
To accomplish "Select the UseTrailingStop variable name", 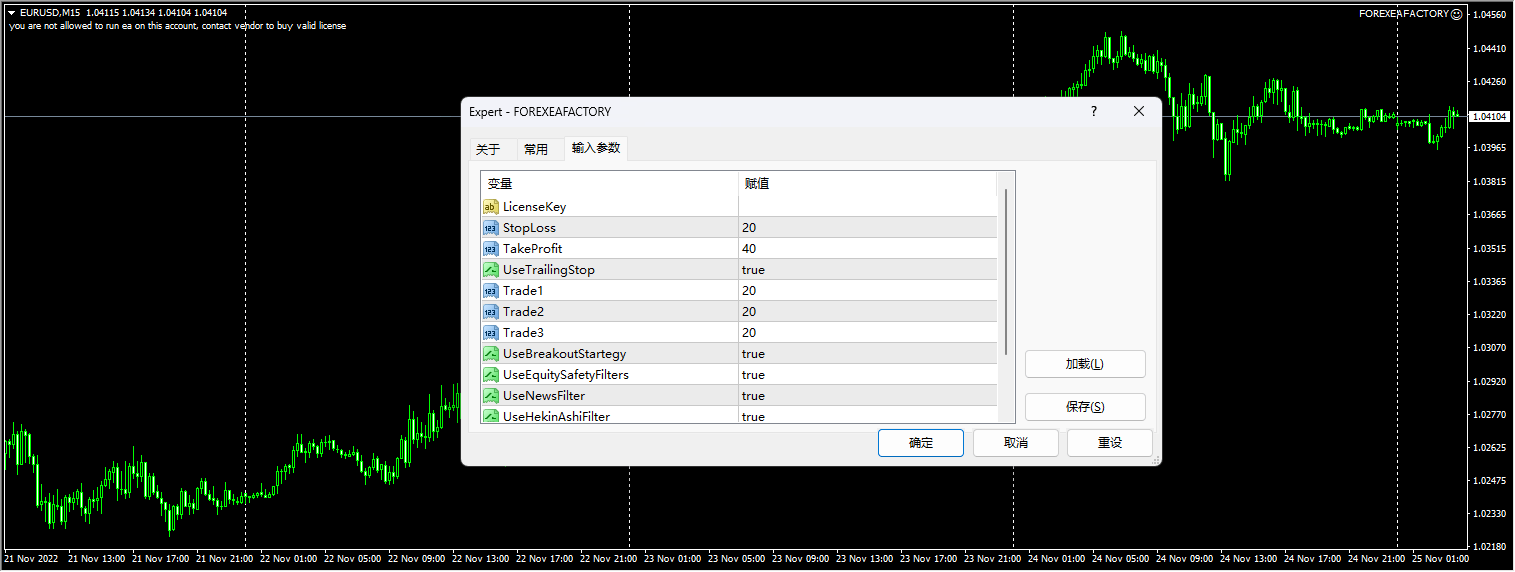I will 549,270.
